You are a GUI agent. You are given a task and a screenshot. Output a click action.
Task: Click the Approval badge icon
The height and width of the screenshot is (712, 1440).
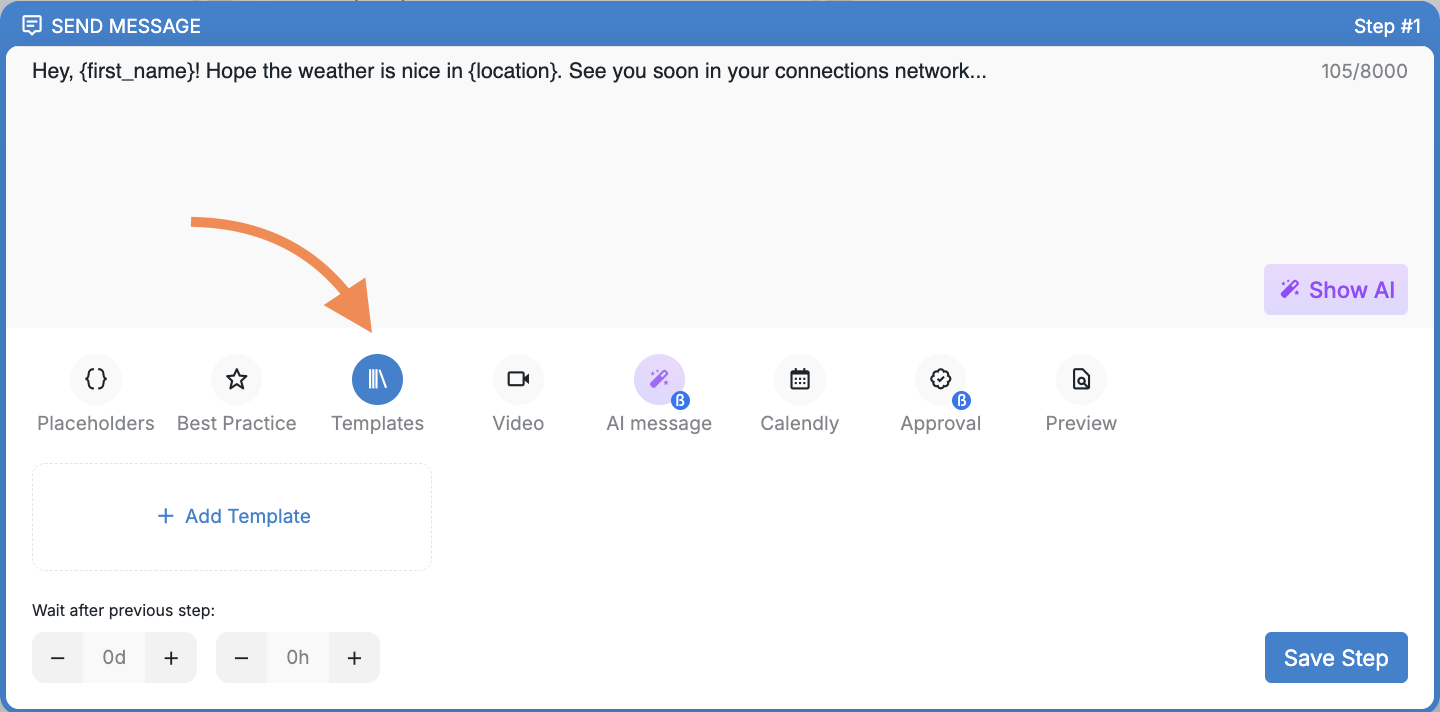[940, 380]
